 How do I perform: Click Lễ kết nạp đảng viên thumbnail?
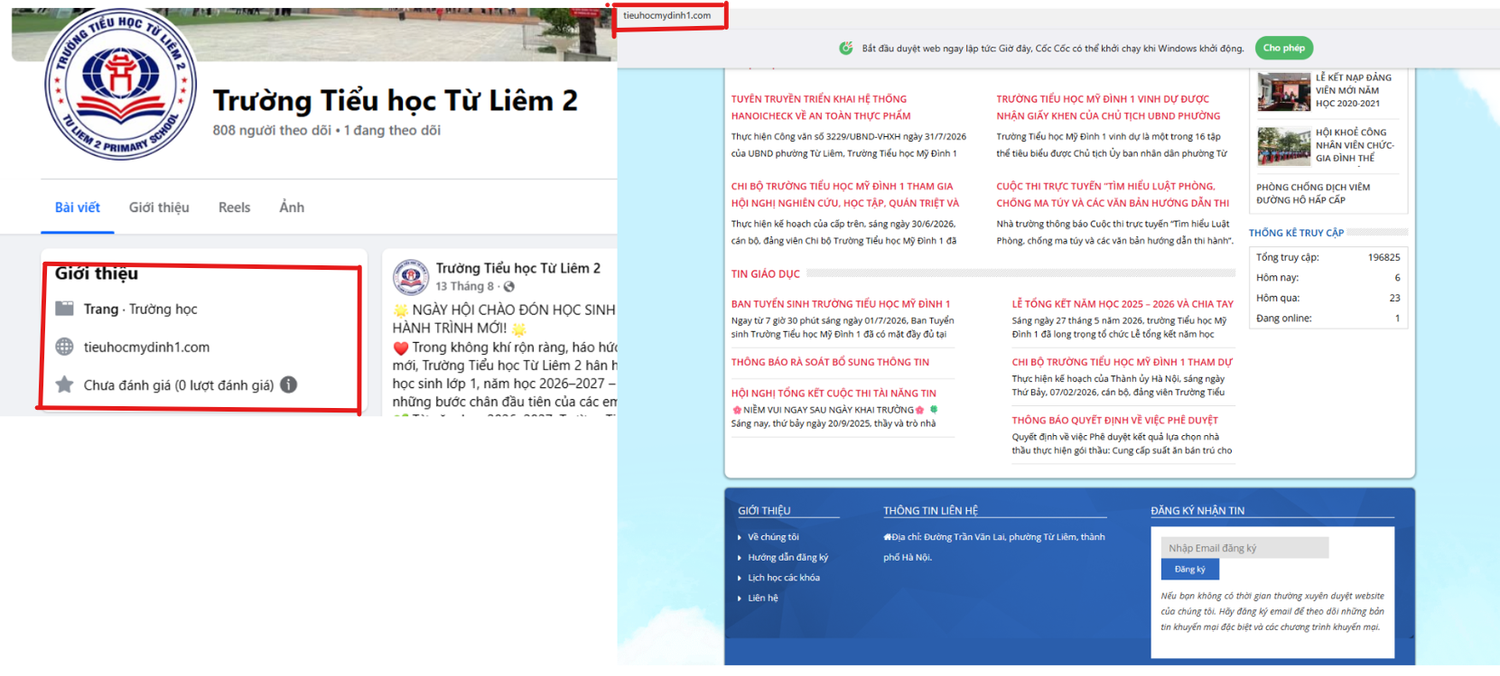point(1284,92)
